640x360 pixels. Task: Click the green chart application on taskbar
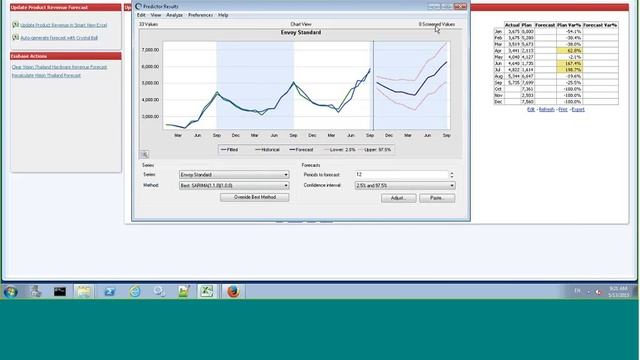click(x=183, y=291)
